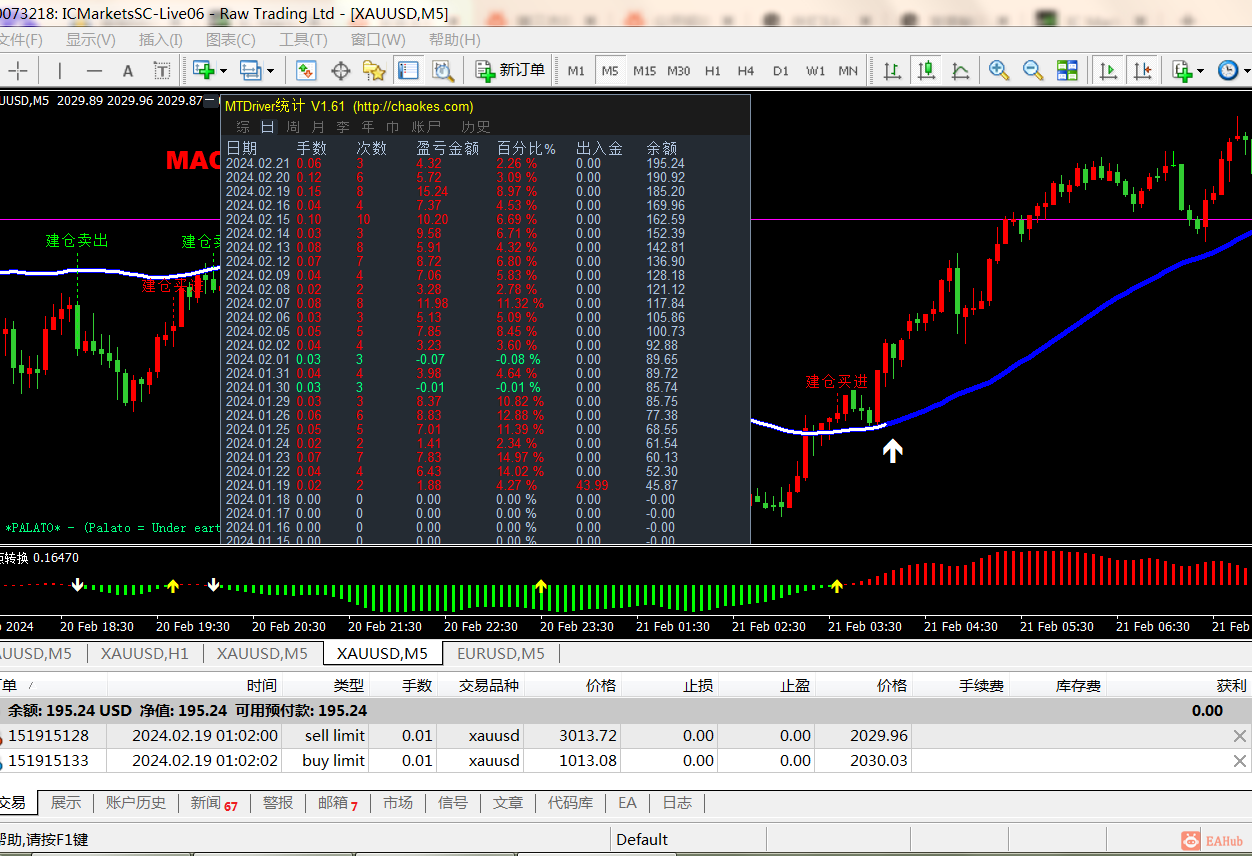The height and width of the screenshot is (856, 1252).
Task: Select the horizontal line drawing tool
Action: tap(94, 70)
